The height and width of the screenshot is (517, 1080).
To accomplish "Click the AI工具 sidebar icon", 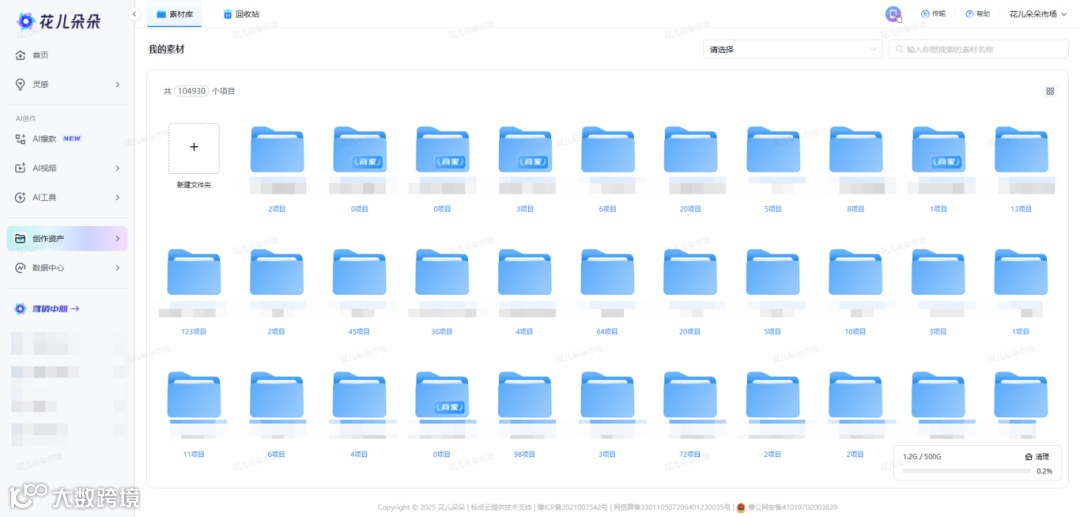I will 20,198.
